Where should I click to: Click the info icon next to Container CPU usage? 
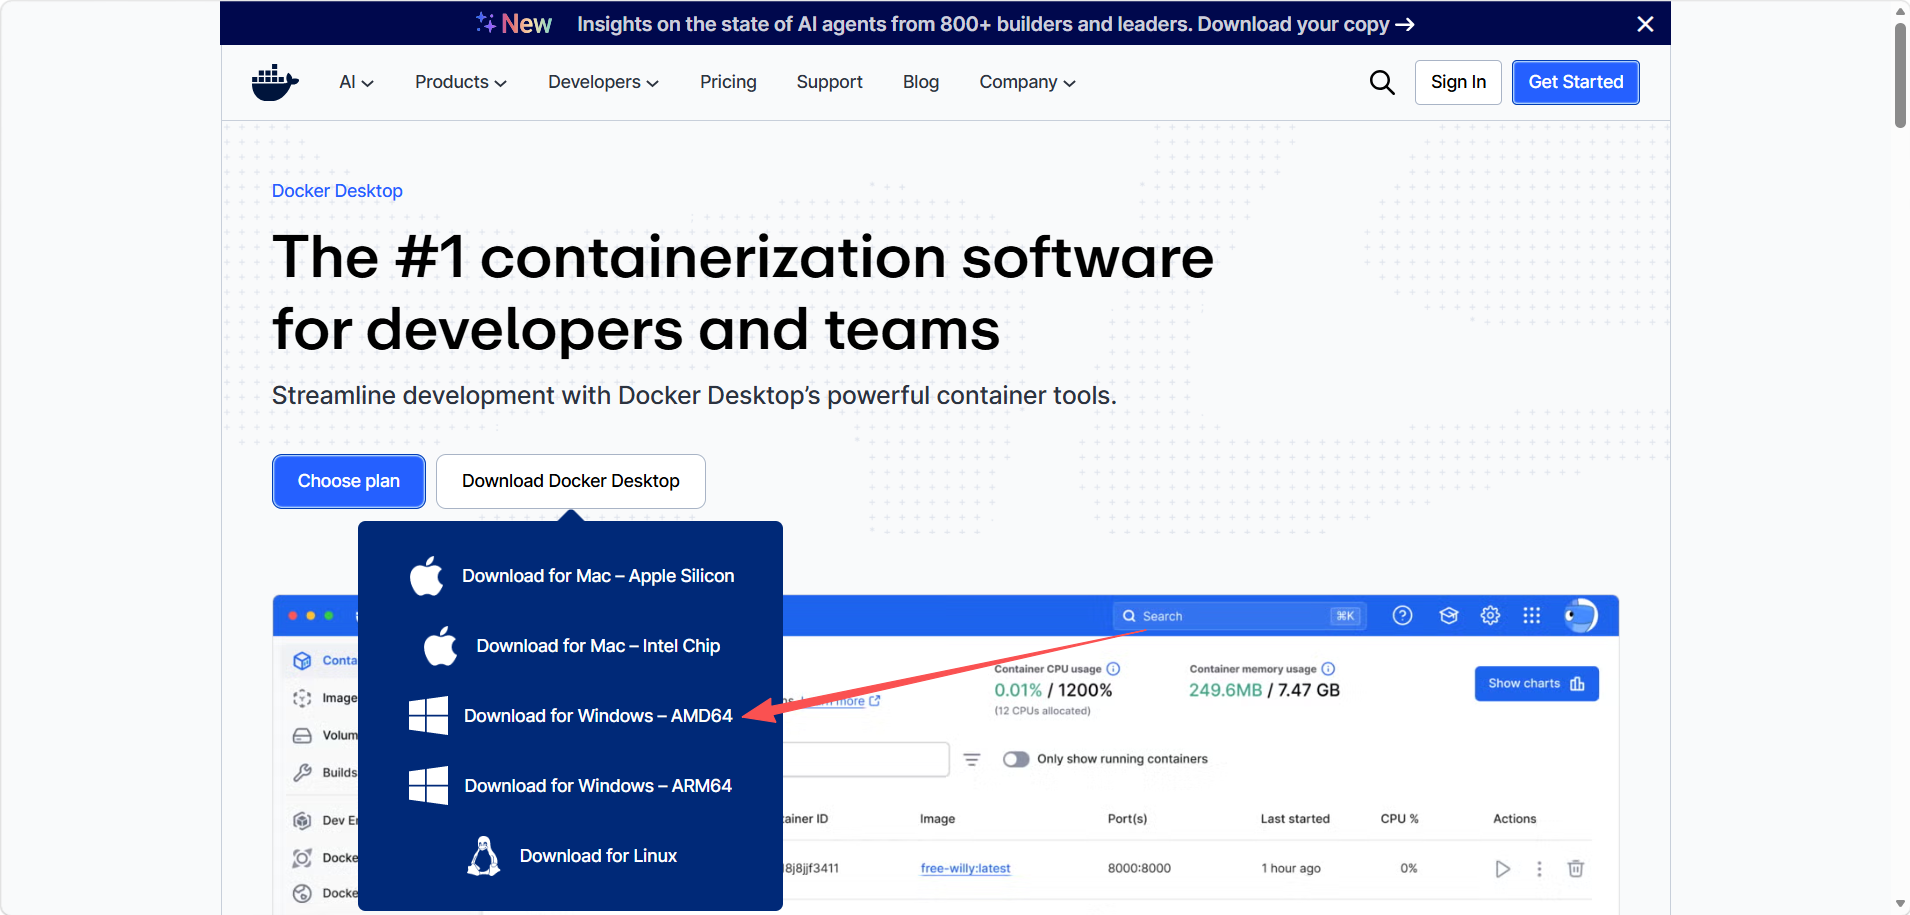[1113, 669]
